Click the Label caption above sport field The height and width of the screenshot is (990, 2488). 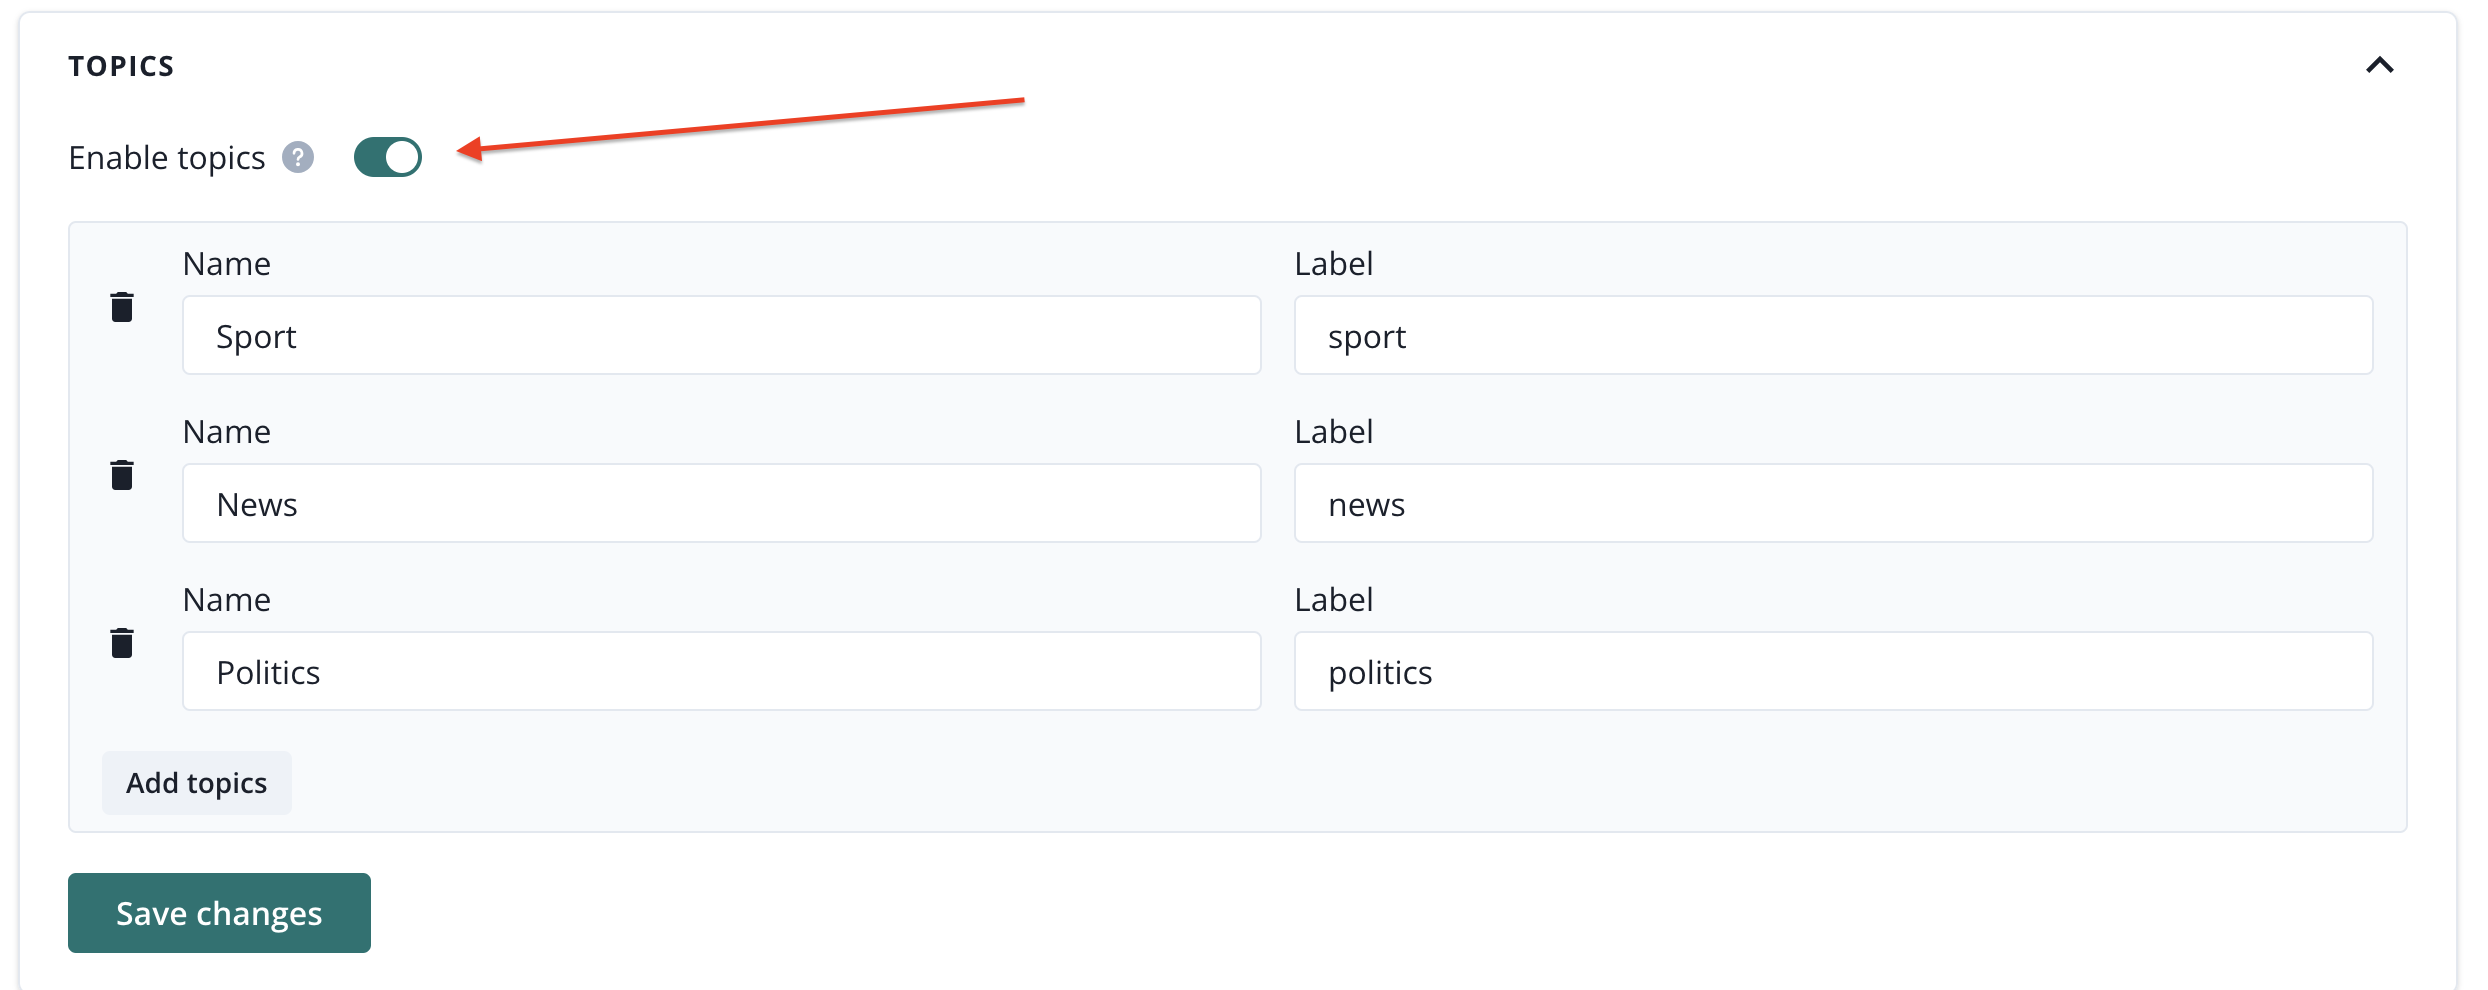1333,264
